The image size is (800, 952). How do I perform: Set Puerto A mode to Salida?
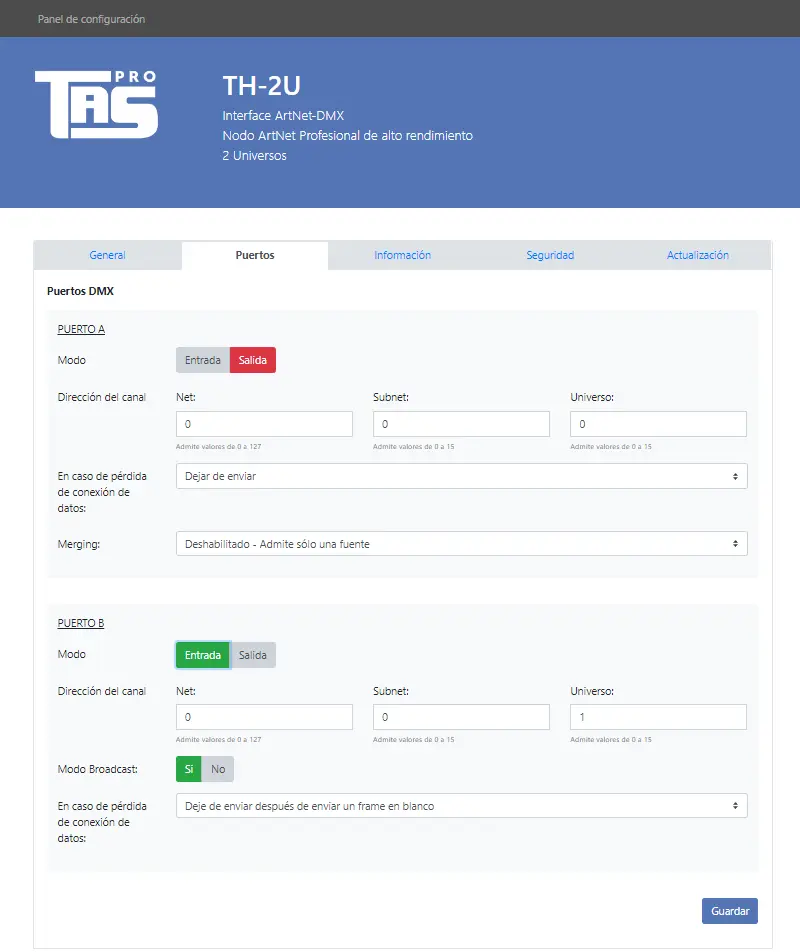pyautogui.click(x=252, y=360)
